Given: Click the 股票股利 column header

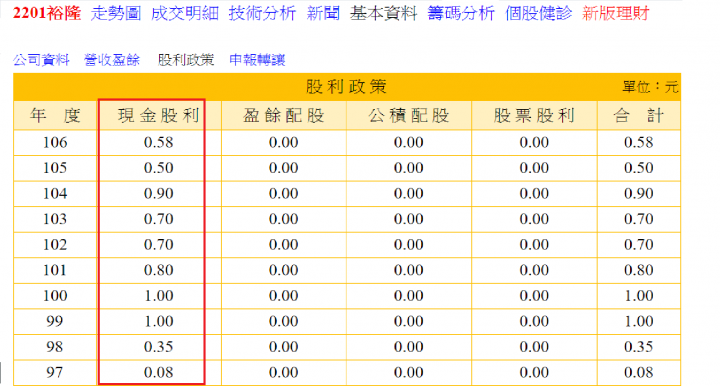Looking at the screenshot, I should point(534,116).
